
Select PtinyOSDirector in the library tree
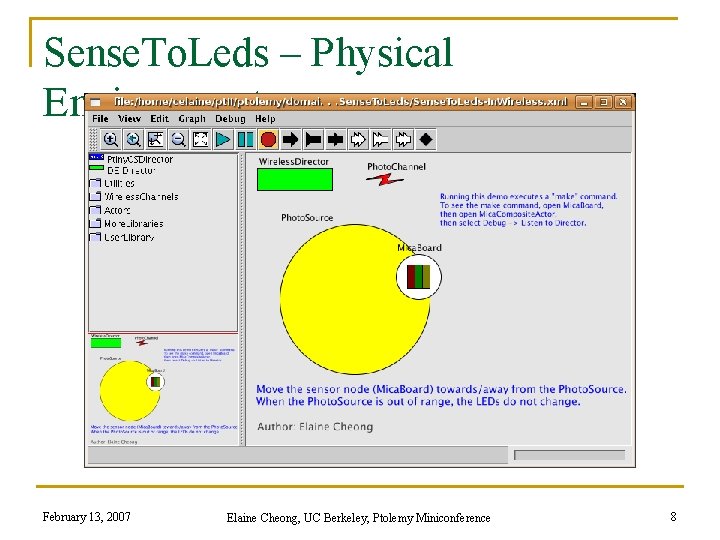pyautogui.click(x=131, y=159)
